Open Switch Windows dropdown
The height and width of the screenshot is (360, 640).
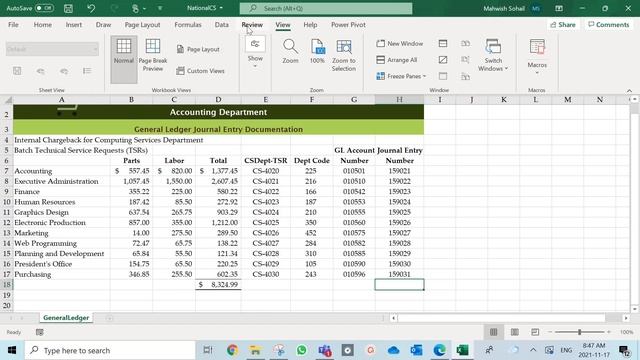[493, 56]
